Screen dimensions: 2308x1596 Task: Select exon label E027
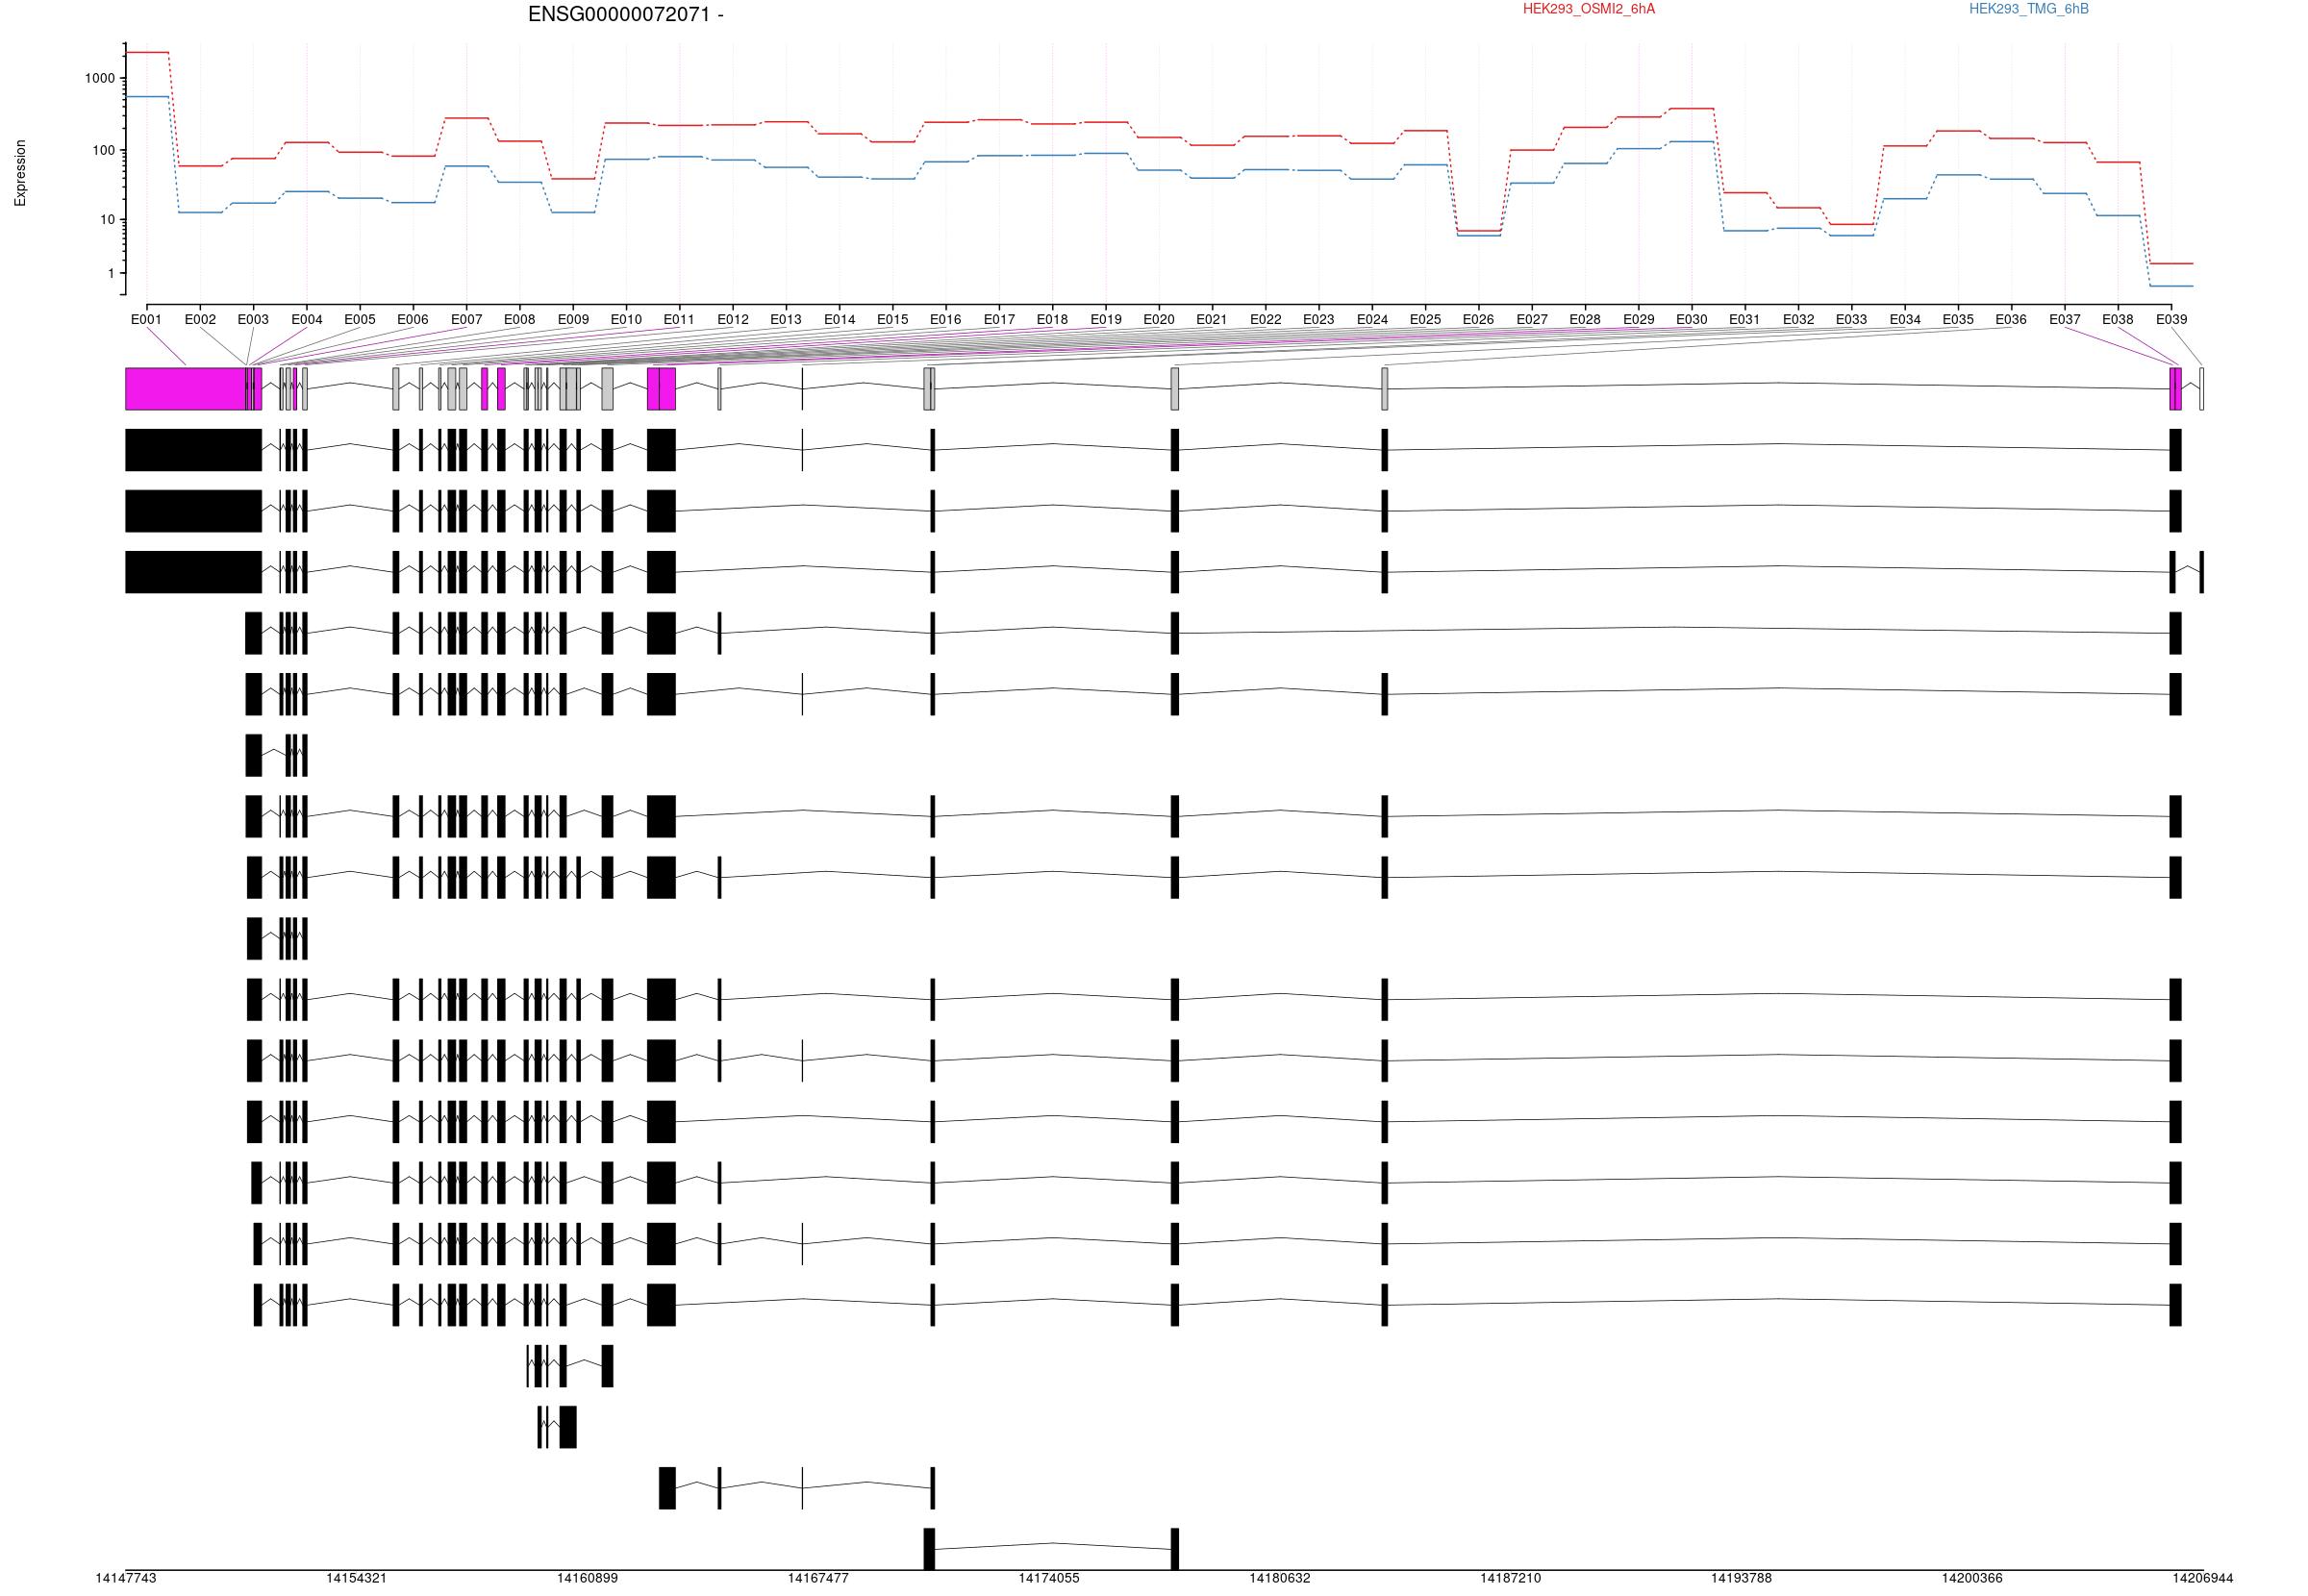1532,320
